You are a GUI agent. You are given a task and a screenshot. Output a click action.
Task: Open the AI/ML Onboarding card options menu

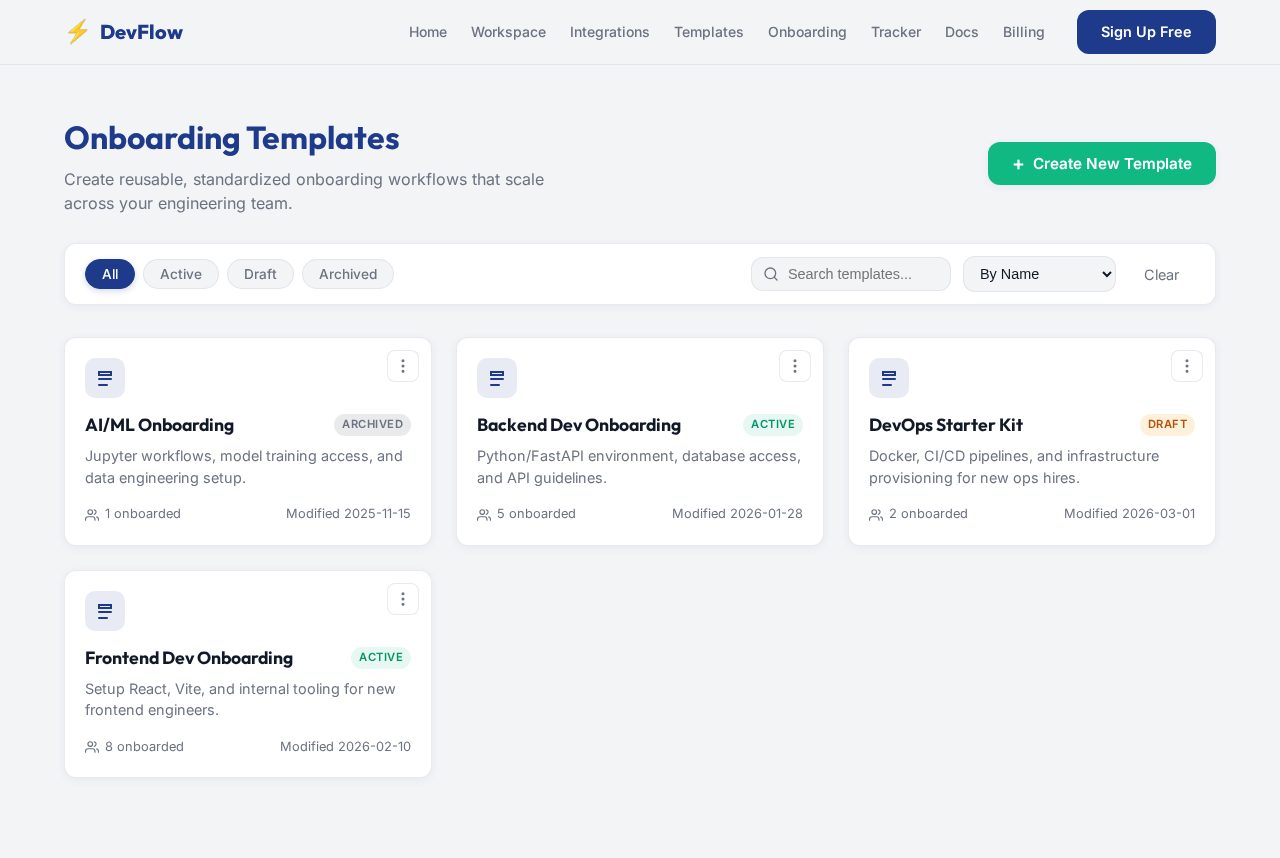click(x=403, y=366)
